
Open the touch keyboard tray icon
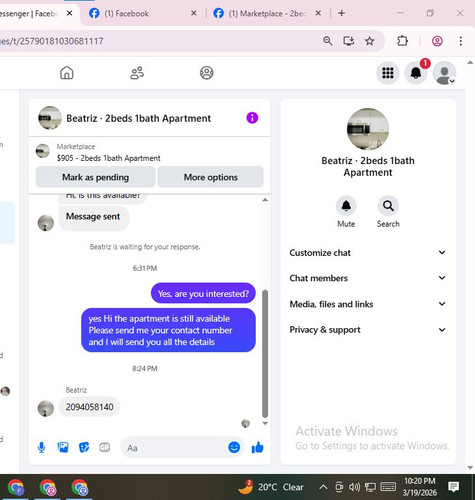click(x=388, y=487)
